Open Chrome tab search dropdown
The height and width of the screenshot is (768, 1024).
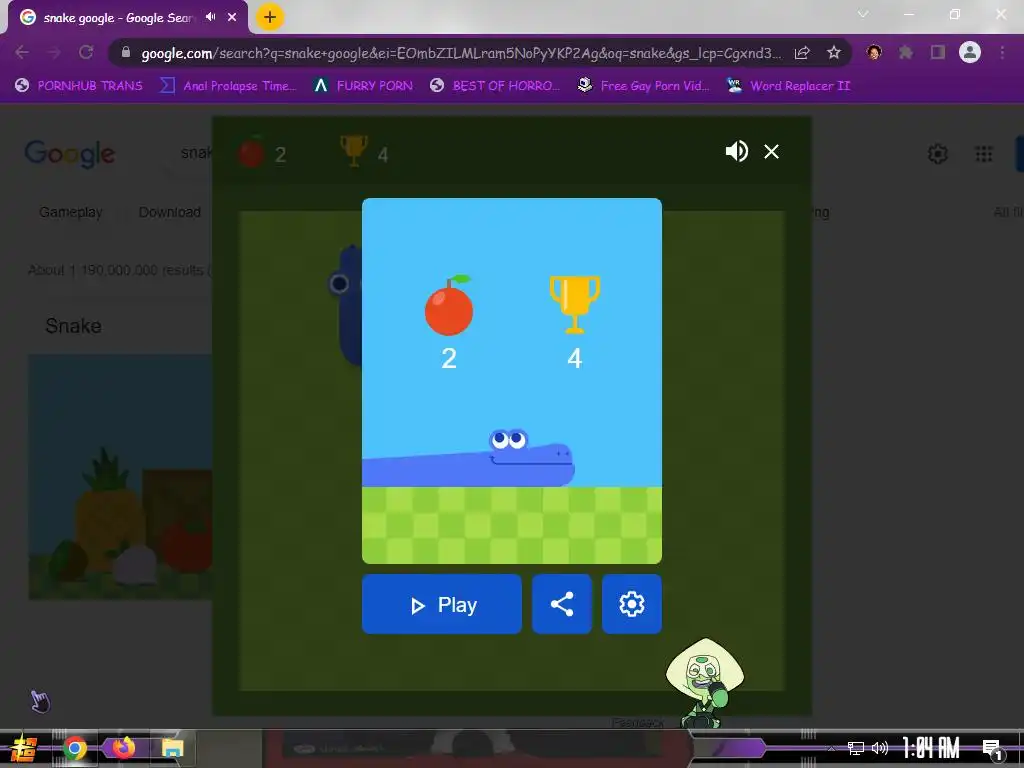[863, 14]
